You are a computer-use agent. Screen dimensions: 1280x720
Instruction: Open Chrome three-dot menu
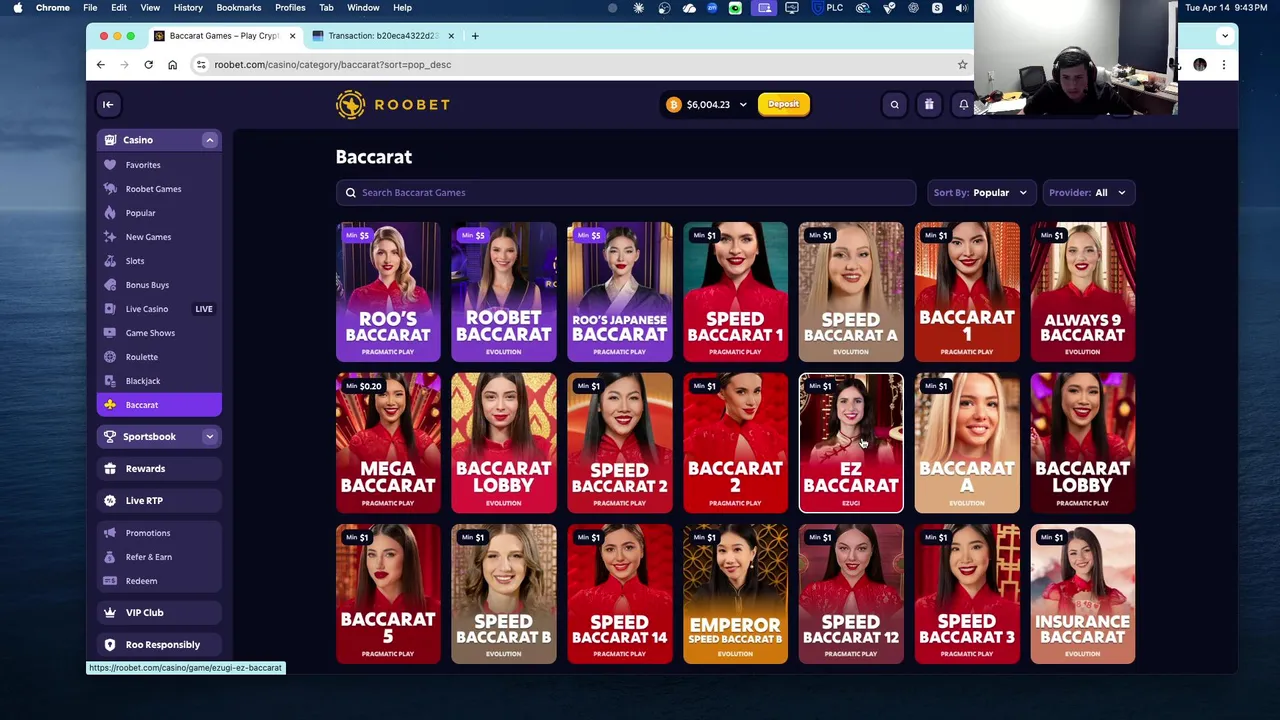1223,64
